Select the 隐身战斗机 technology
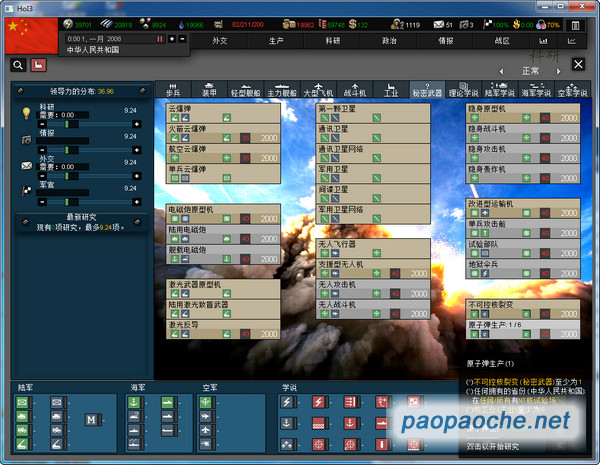This screenshot has width=600, height=465. pos(523,133)
